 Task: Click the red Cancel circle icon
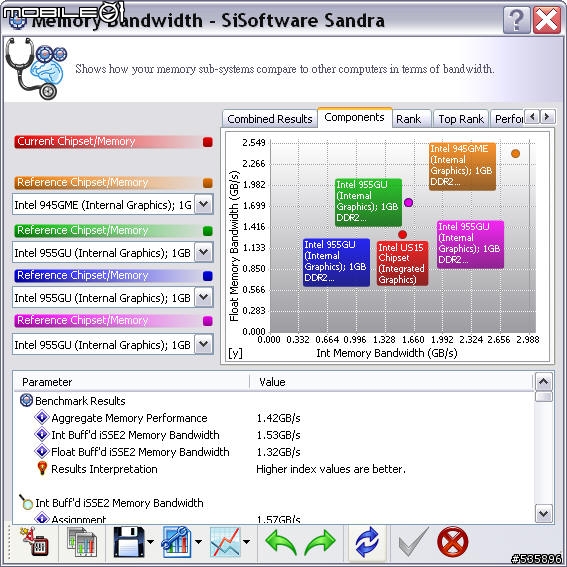(452, 541)
